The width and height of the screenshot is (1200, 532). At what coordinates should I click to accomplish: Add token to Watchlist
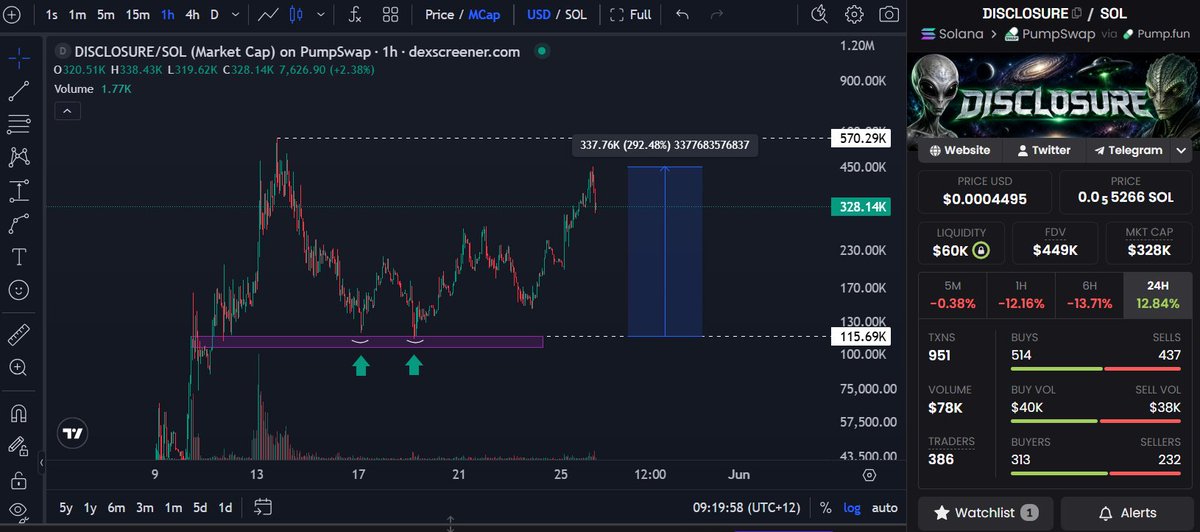click(x=985, y=513)
